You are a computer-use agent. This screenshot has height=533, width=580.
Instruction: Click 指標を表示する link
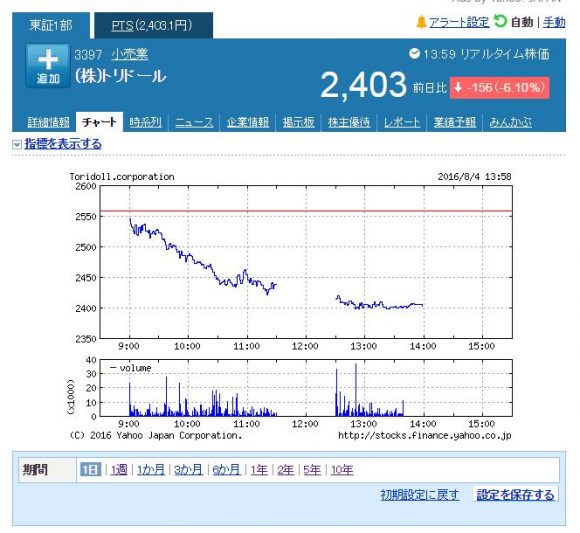tap(63, 144)
